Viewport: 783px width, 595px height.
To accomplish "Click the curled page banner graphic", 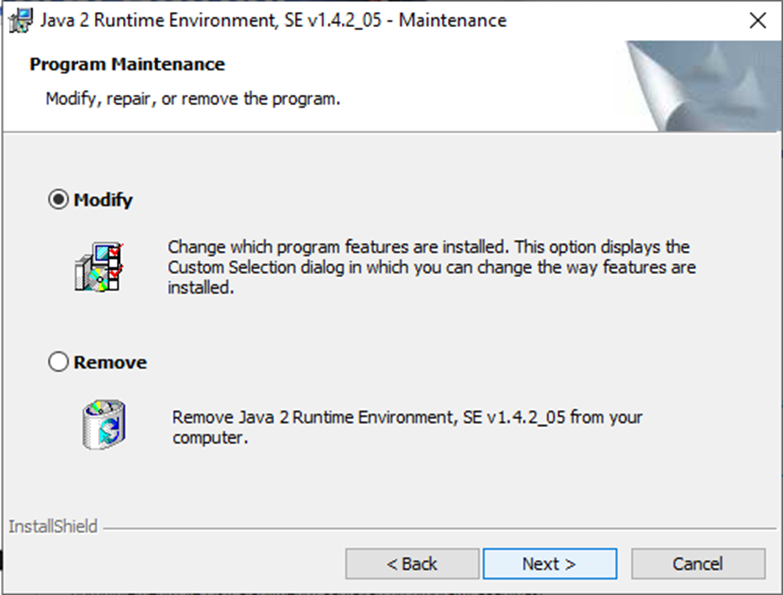I will (704, 86).
